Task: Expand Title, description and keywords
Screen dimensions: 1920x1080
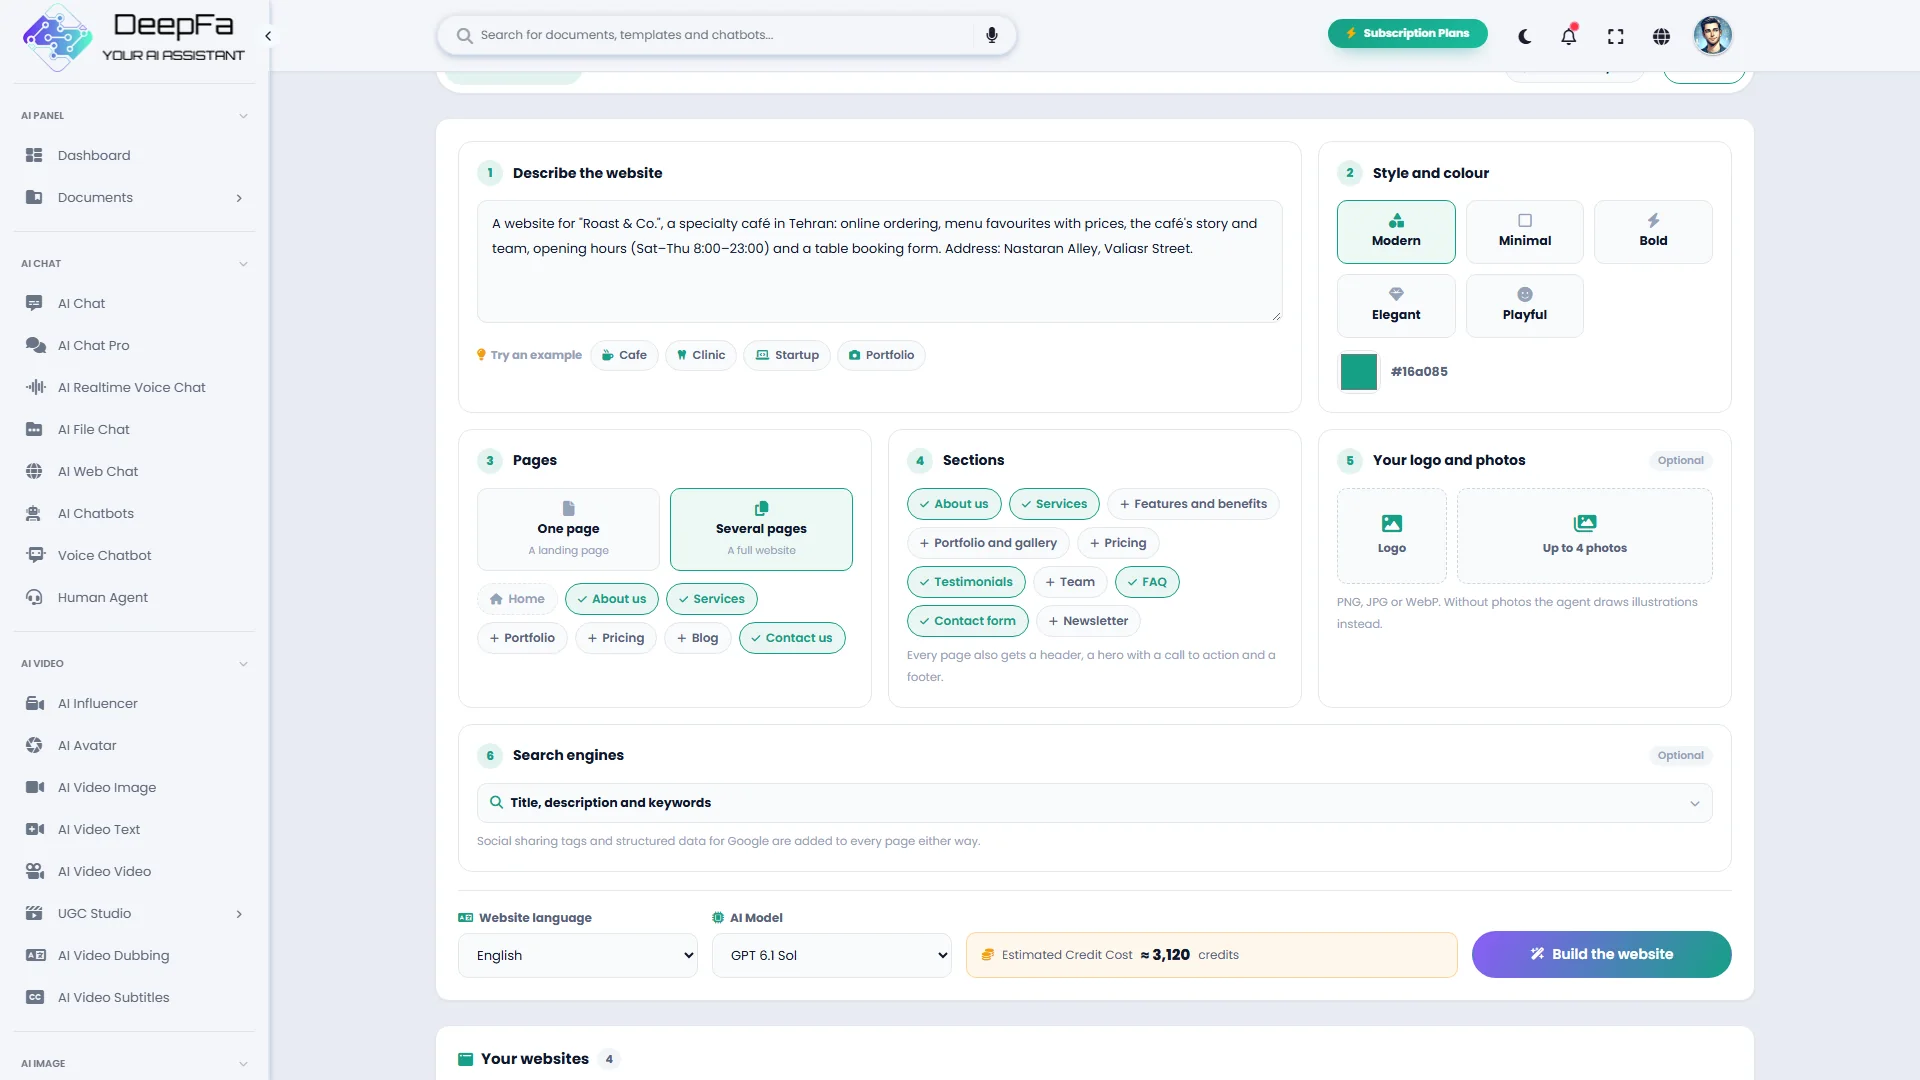Action: pos(1094,803)
